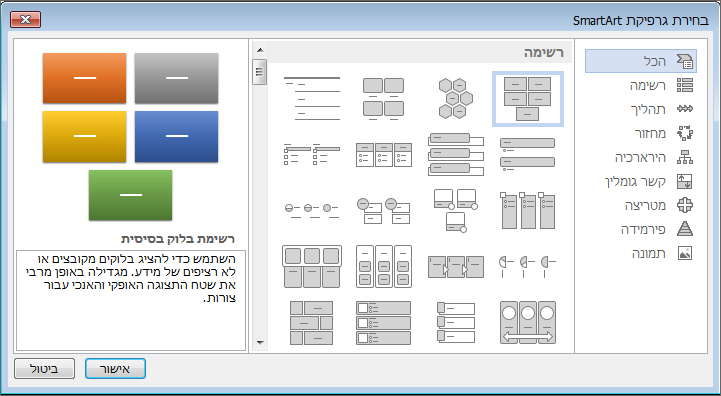Pick the selected Basic Block List layout thumbnail

click(x=527, y=98)
